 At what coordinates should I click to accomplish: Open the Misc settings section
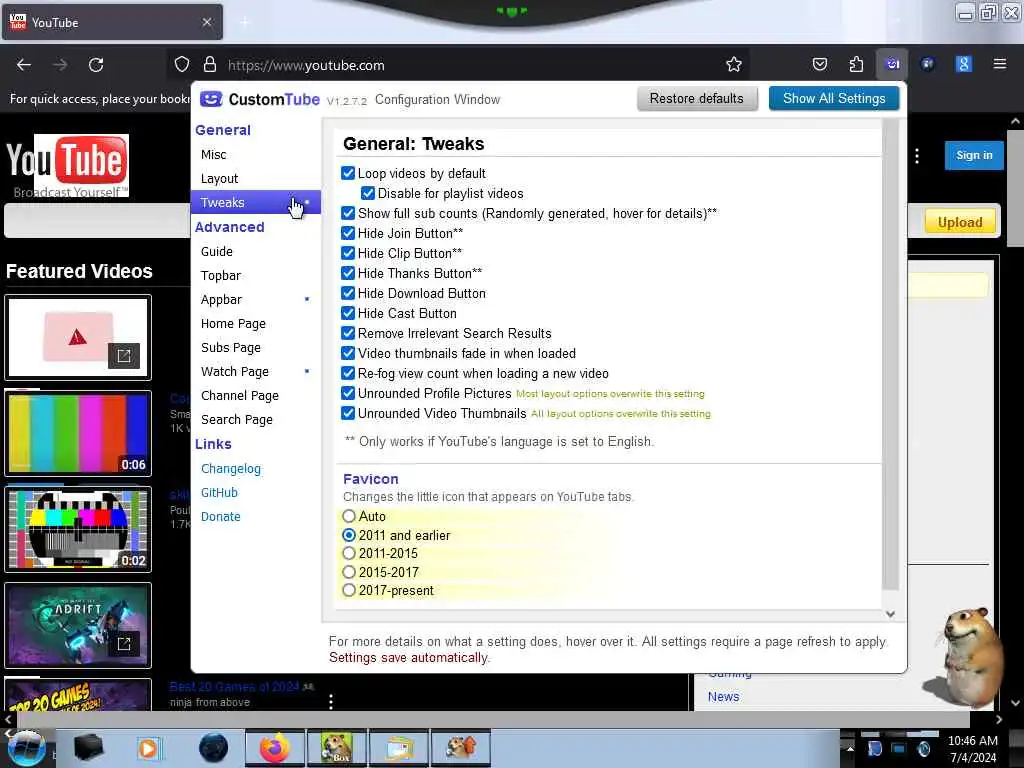click(x=255, y=155)
